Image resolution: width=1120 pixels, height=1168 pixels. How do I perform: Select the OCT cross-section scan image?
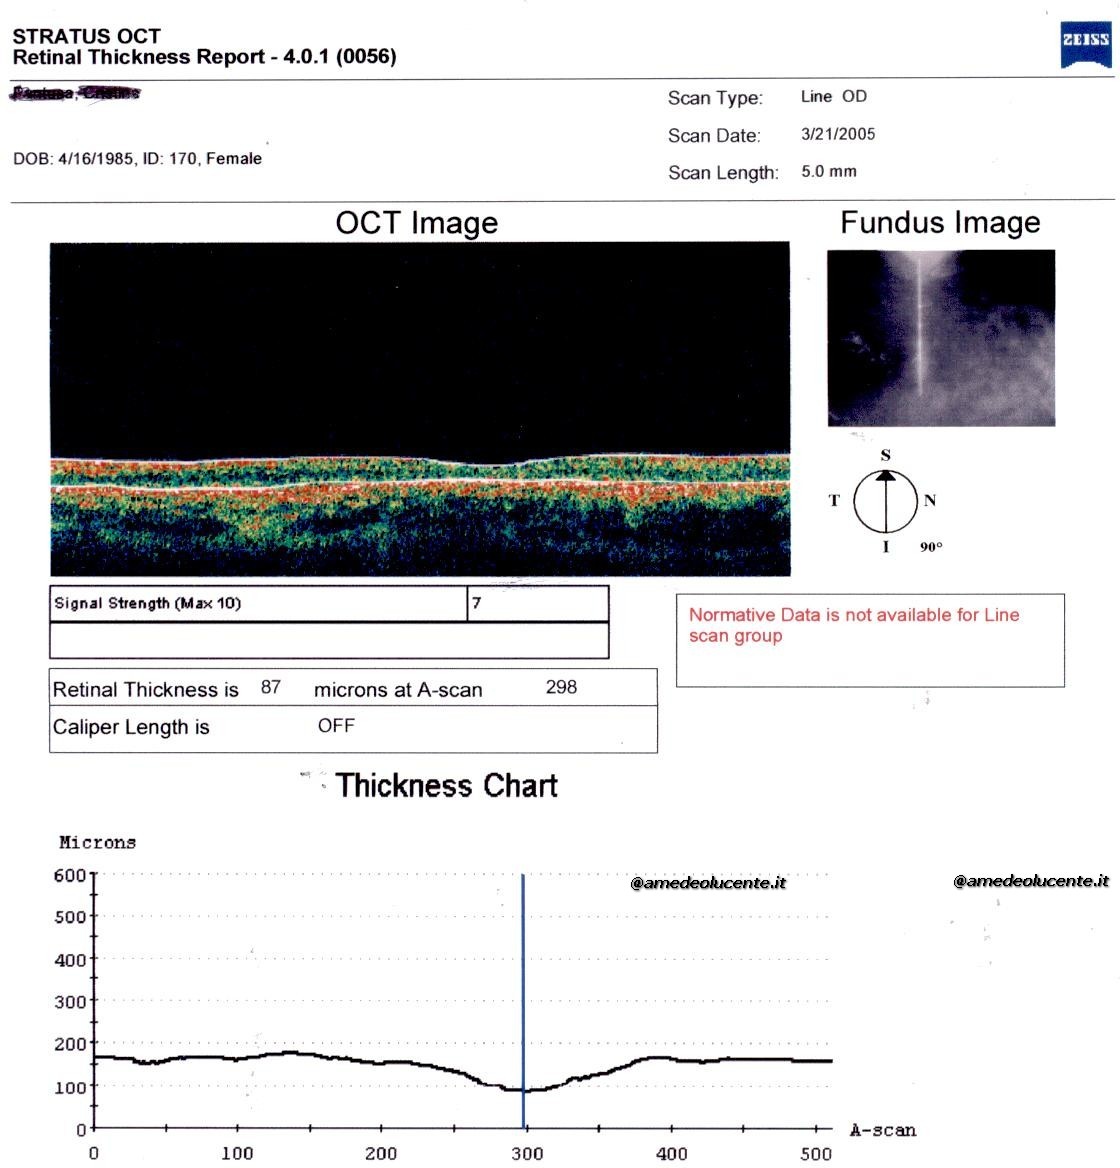pyautogui.click(x=420, y=409)
